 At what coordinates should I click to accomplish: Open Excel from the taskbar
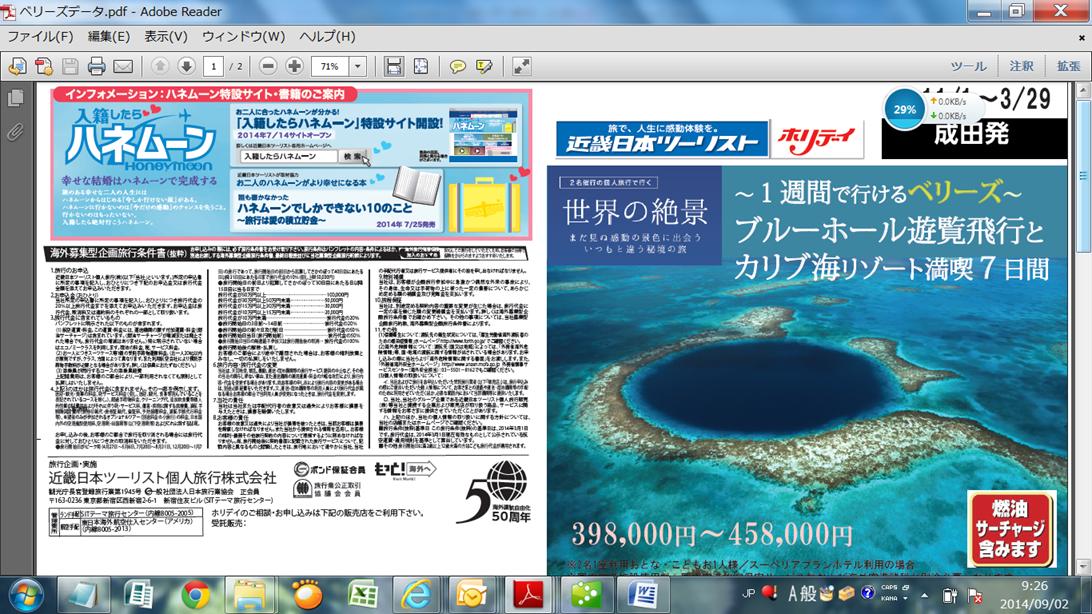pos(362,596)
